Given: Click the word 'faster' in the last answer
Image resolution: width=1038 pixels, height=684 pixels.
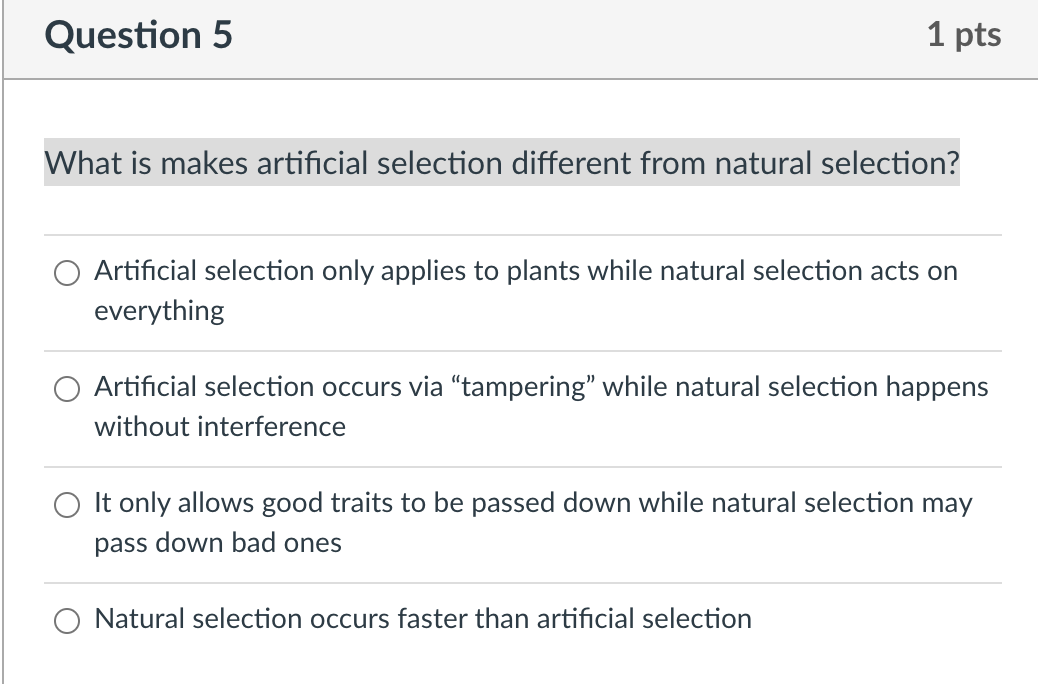Looking at the screenshot, I should coord(431,619).
